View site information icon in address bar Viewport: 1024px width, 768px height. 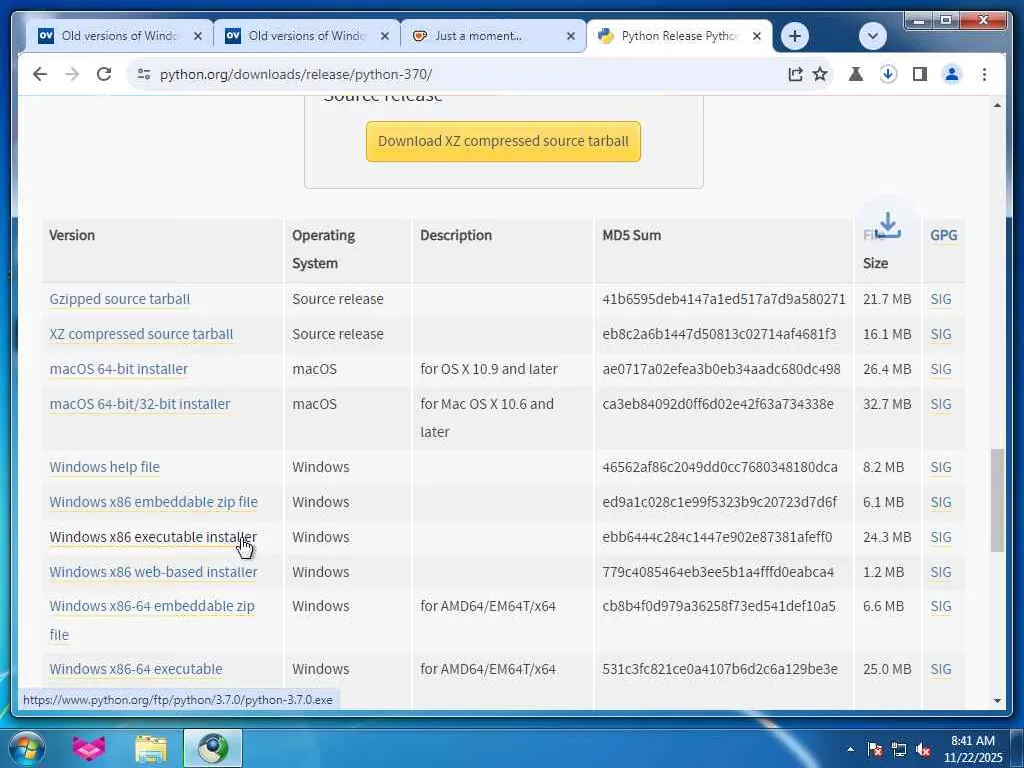(144, 74)
